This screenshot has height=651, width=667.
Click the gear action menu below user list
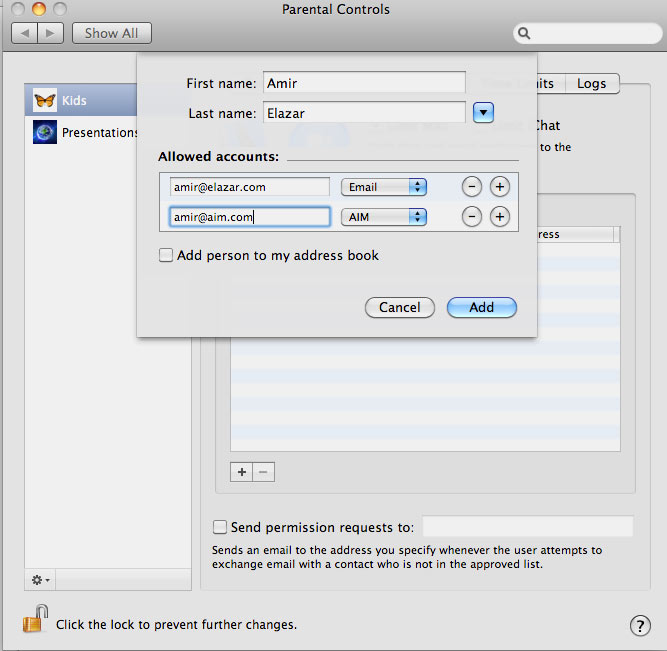(41, 580)
